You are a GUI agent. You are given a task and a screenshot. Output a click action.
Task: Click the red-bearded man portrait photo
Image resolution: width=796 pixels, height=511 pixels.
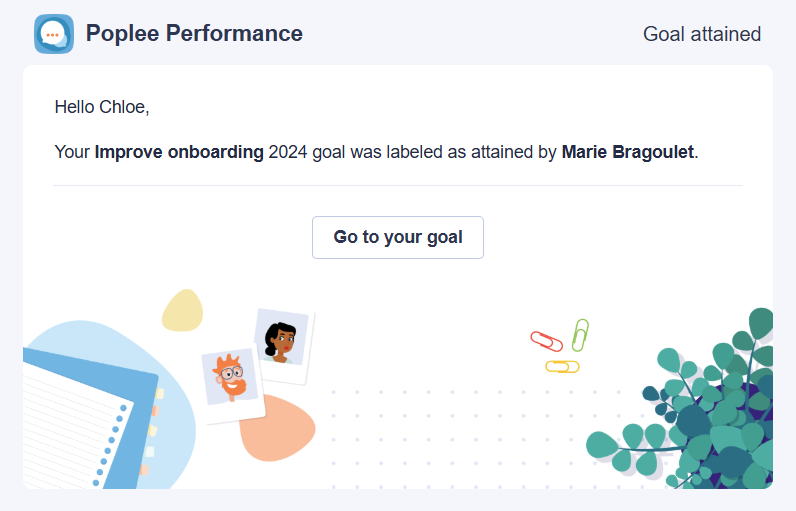coord(233,383)
